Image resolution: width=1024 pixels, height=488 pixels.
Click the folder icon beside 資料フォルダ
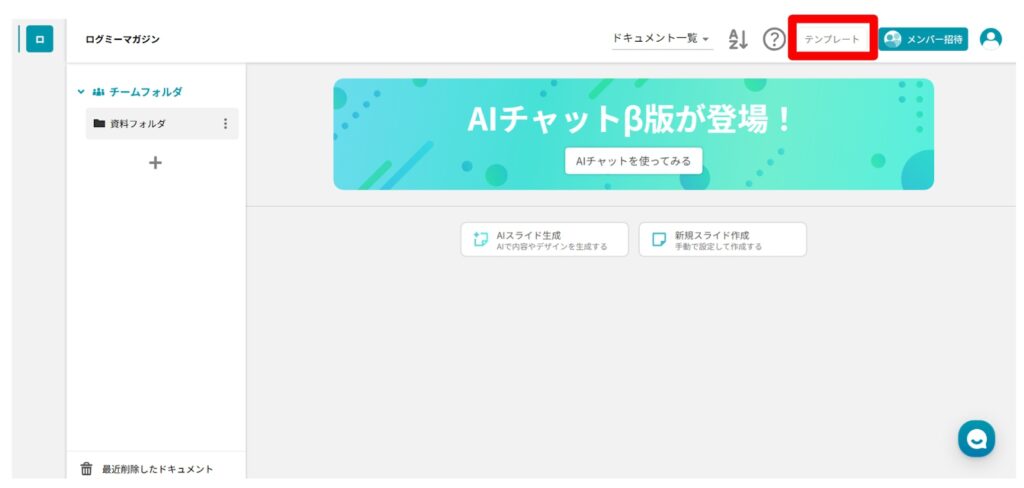[x=99, y=124]
